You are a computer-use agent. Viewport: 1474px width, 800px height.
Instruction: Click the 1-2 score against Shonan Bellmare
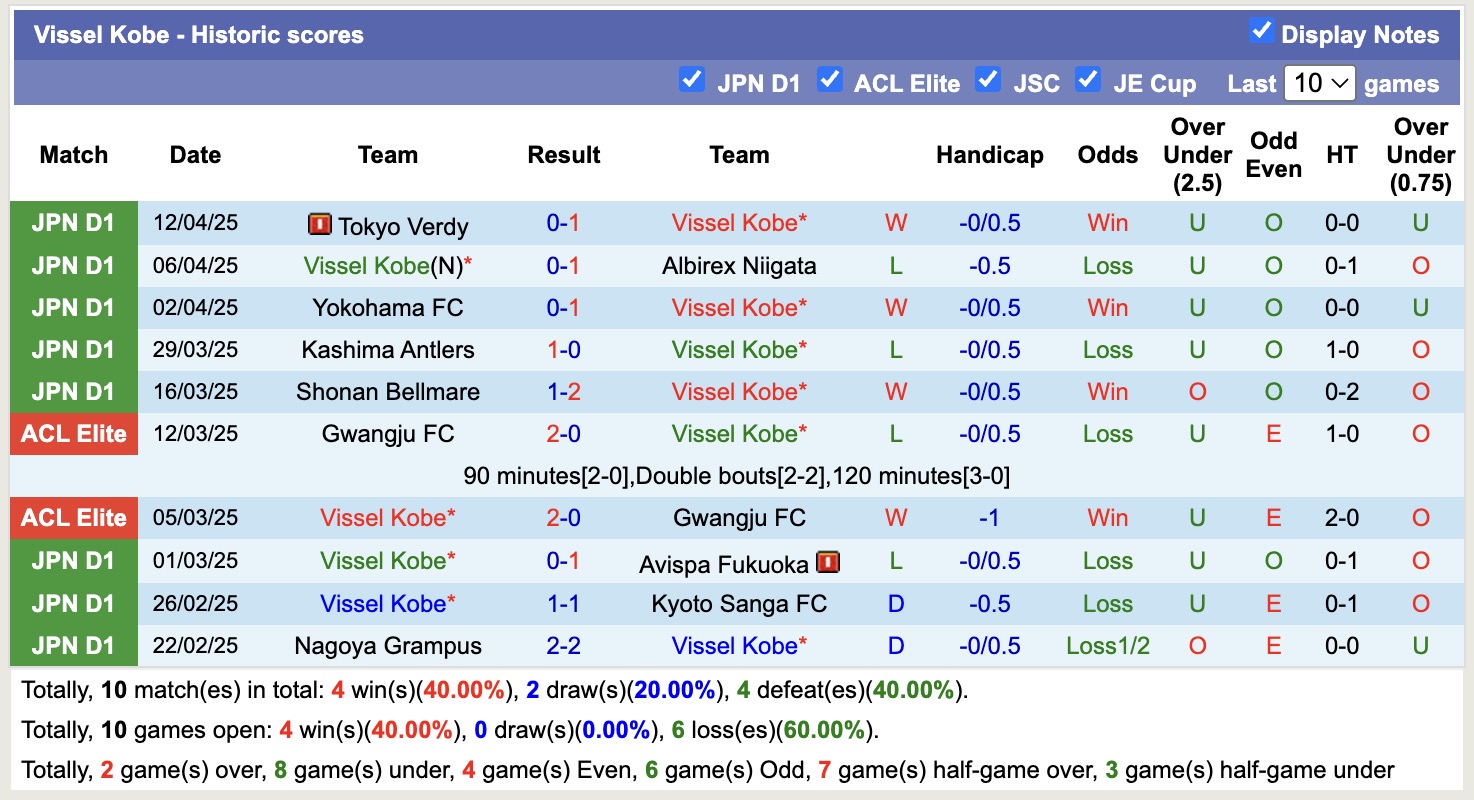(563, 392)
